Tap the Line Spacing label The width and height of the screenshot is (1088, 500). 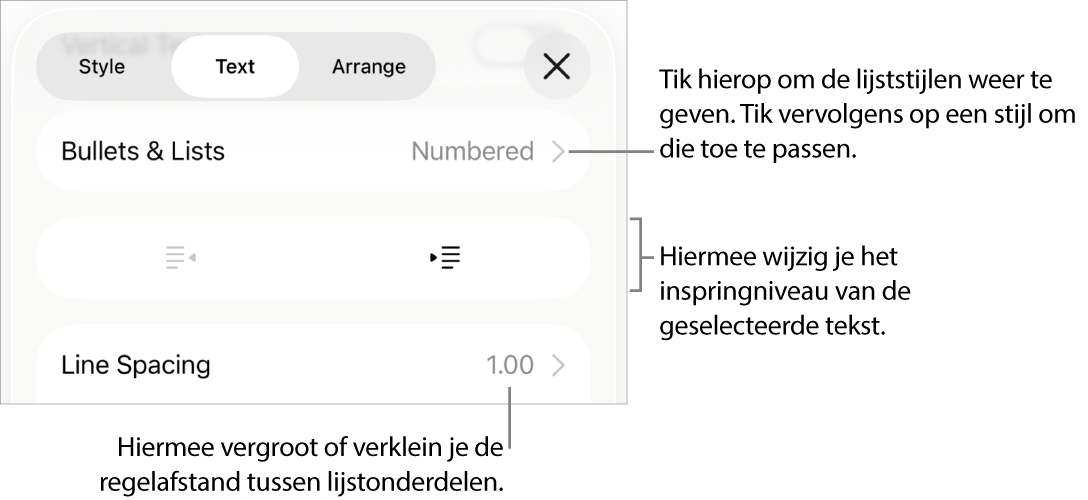[136, 365]
